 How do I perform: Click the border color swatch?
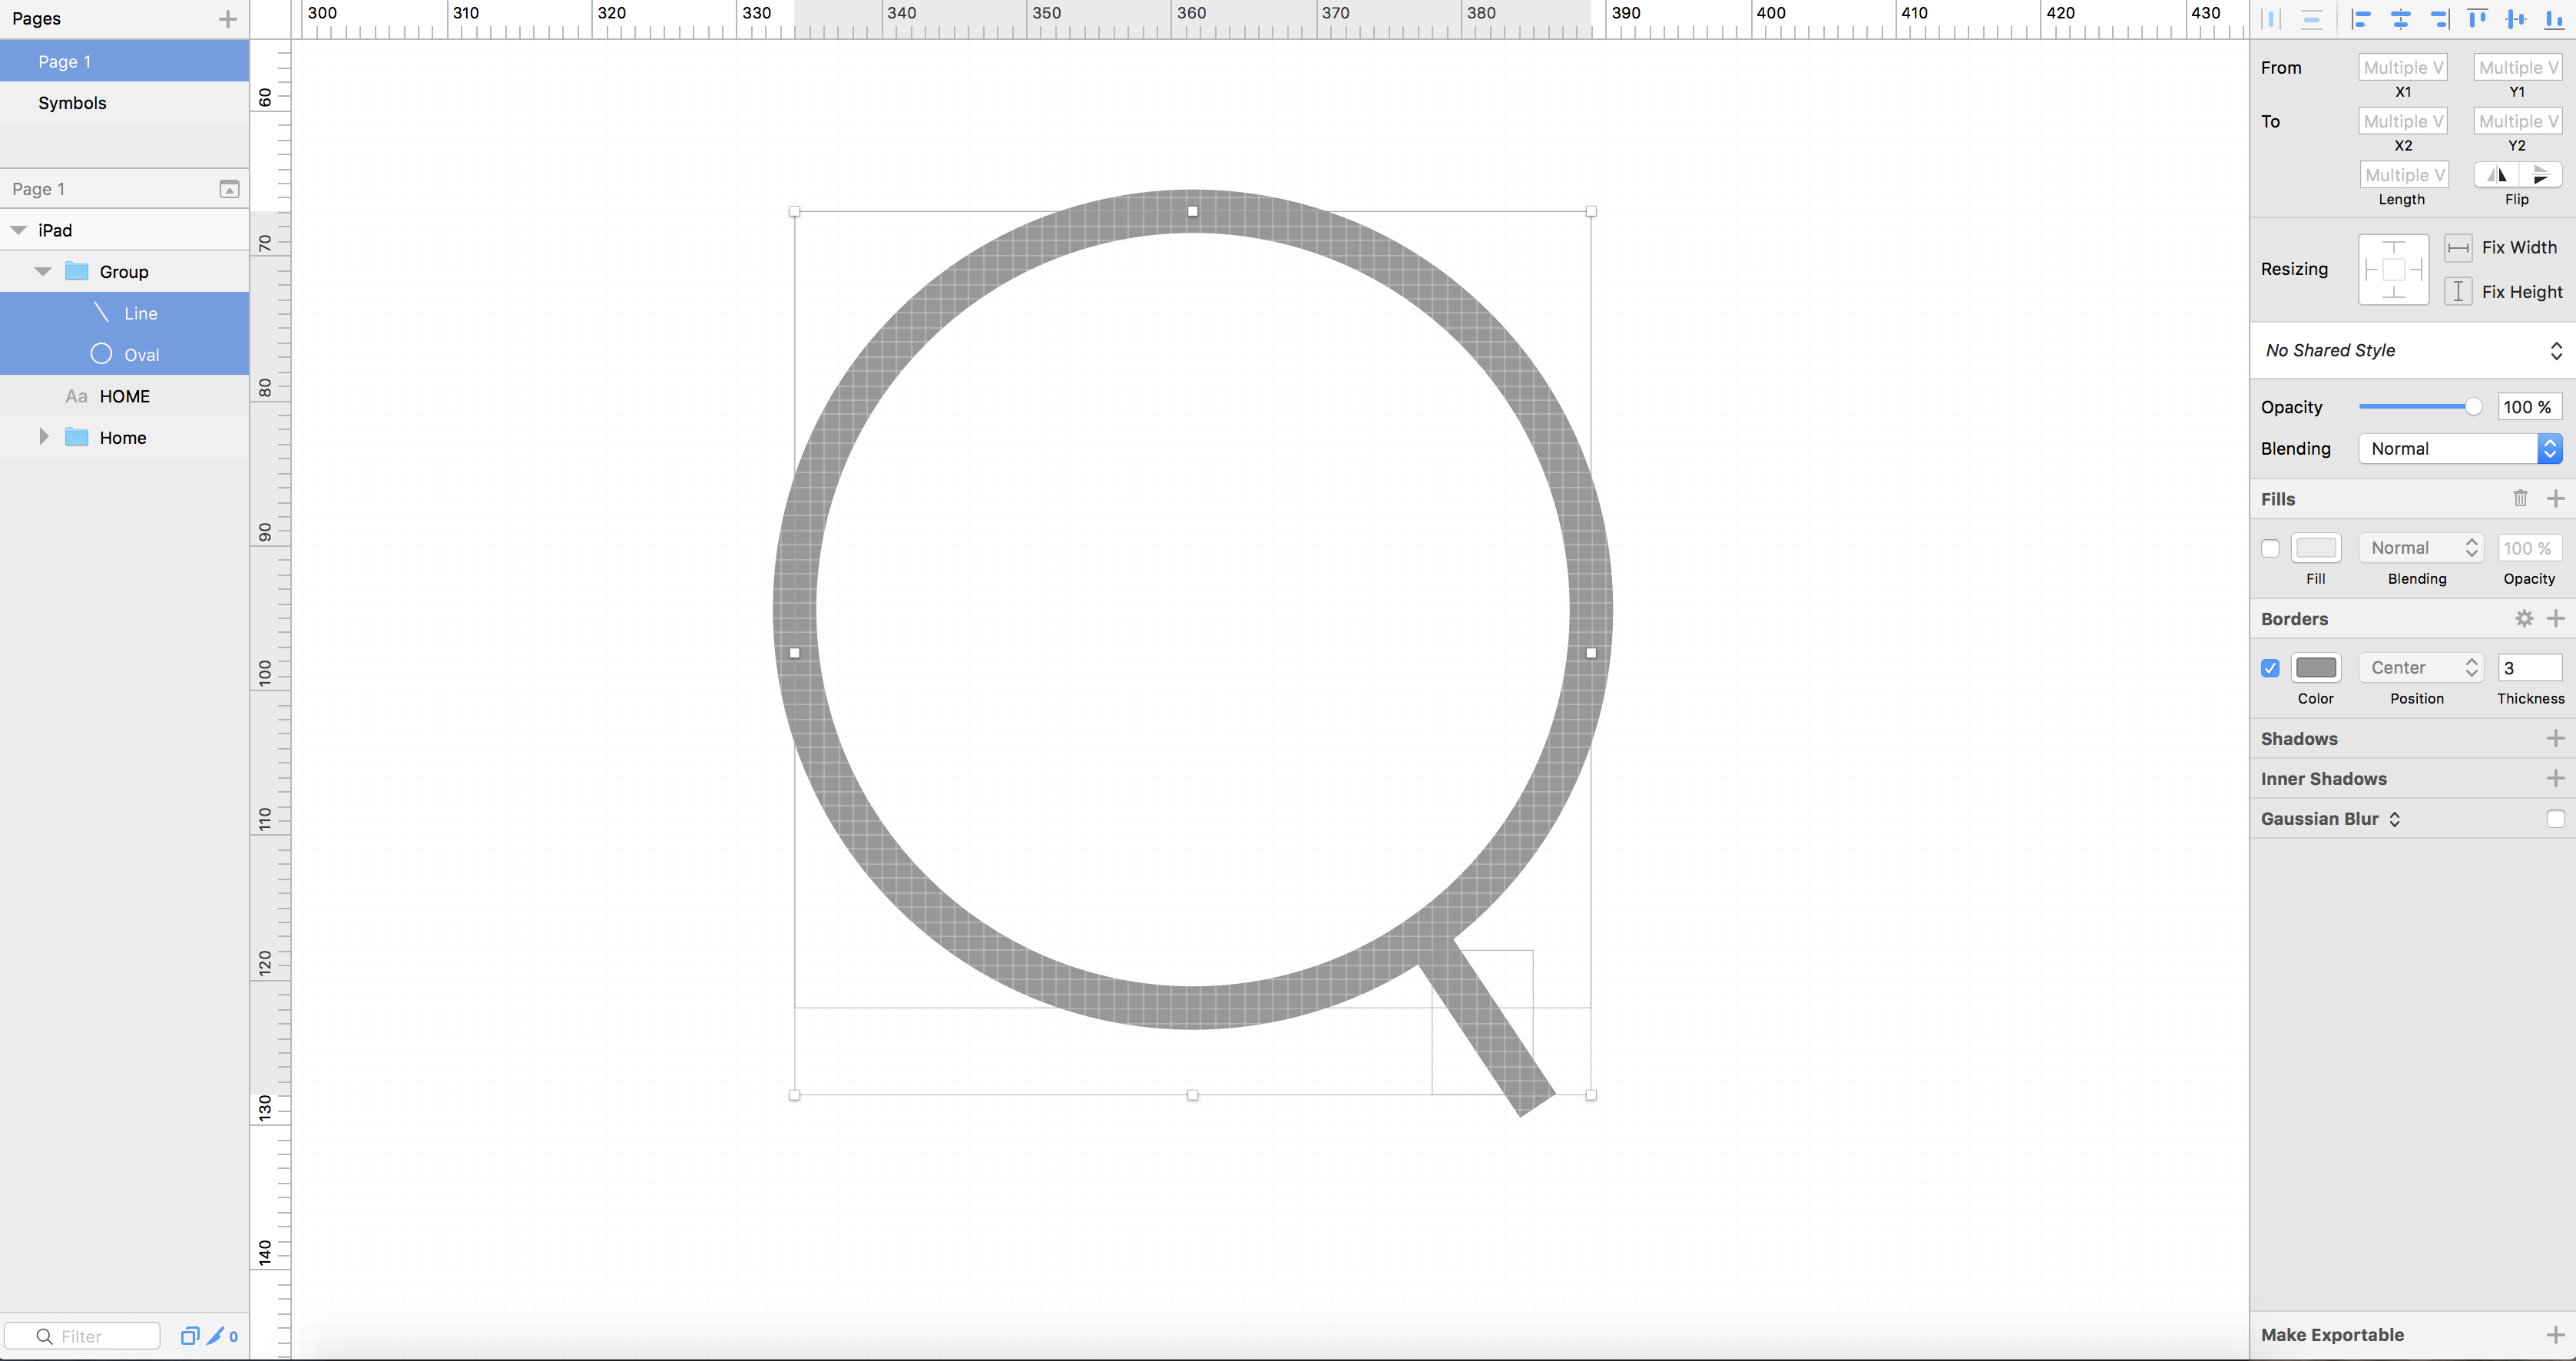coord(2315,668)
